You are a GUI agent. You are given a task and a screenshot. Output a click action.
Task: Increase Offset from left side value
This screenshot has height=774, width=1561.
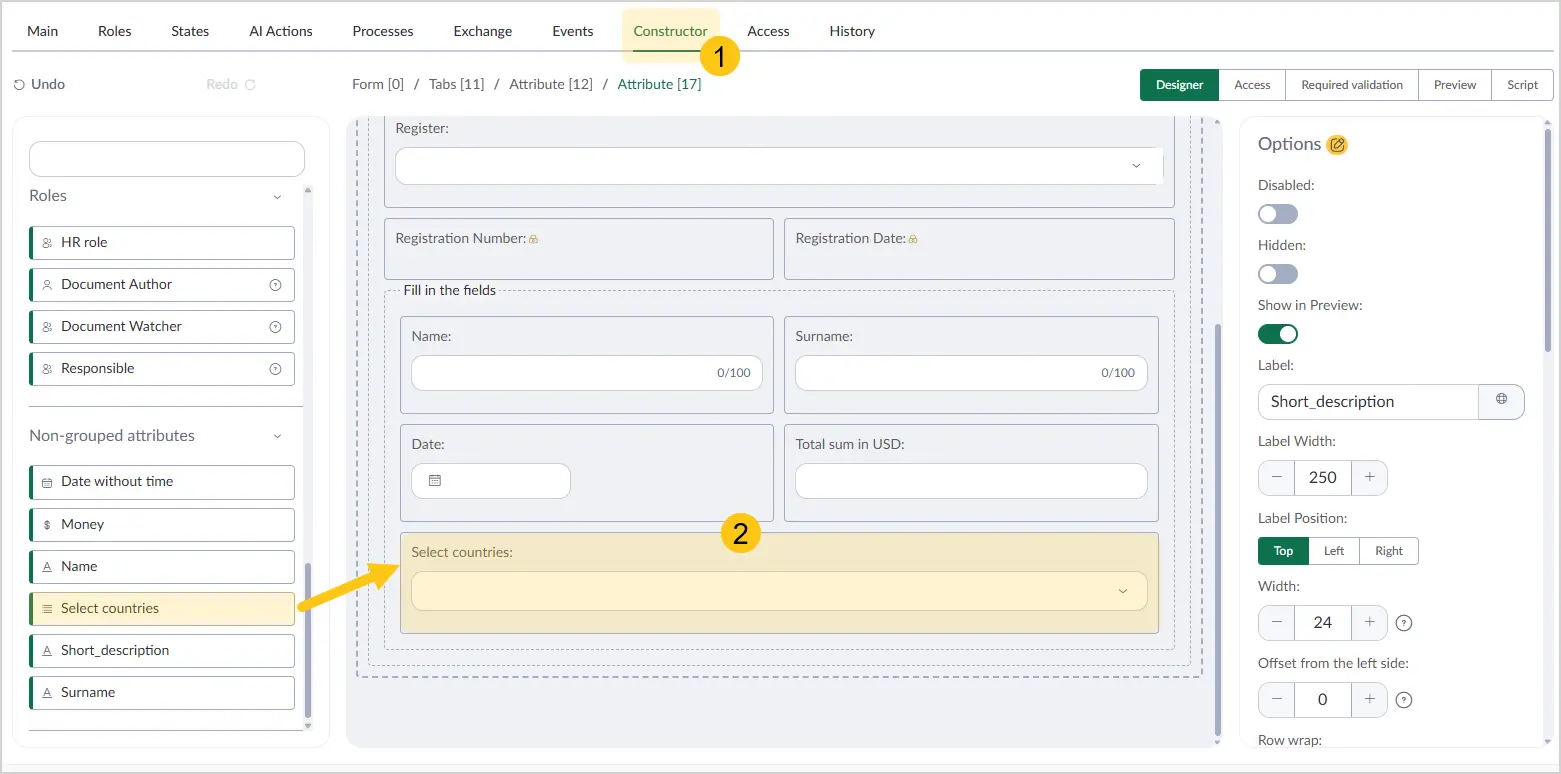point(1369,700)
